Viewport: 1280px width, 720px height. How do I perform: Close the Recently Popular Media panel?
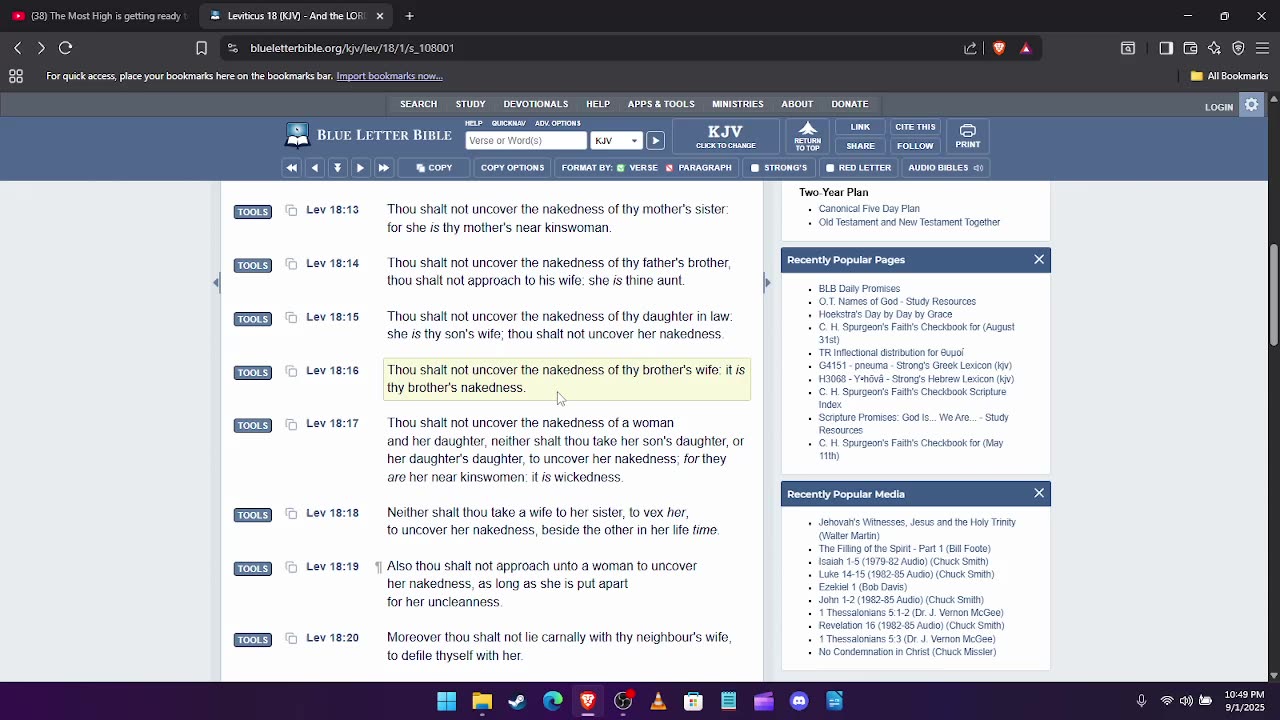1039,494
